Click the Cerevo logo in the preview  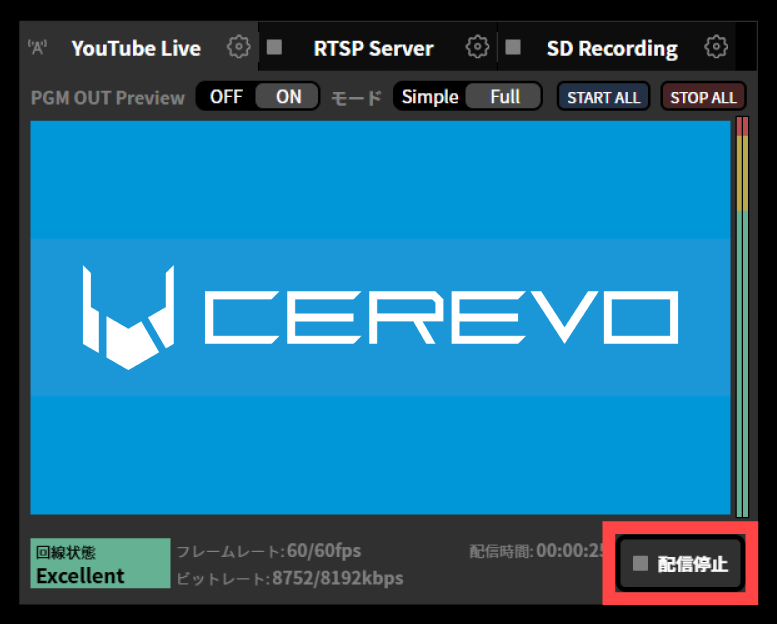[380, 318]
